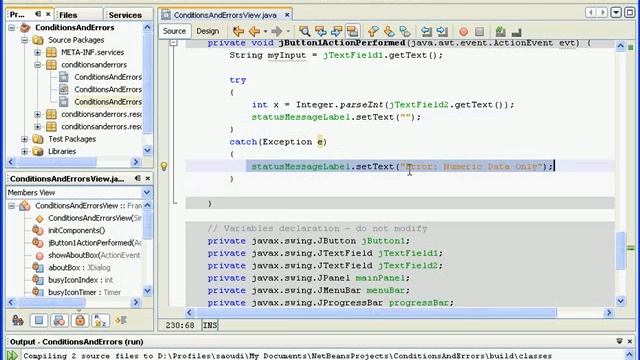Toggle Sort by Source order filter
Viewport: 640px width, 360px height.
pyautogui.click(x=121, y=320)
